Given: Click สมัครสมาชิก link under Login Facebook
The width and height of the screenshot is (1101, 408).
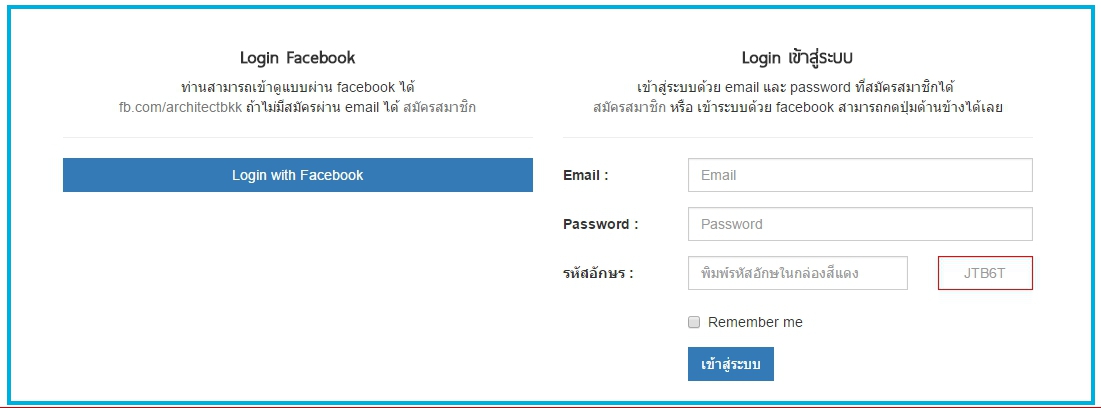Looking at the screenshot, I should click(440, 106).
